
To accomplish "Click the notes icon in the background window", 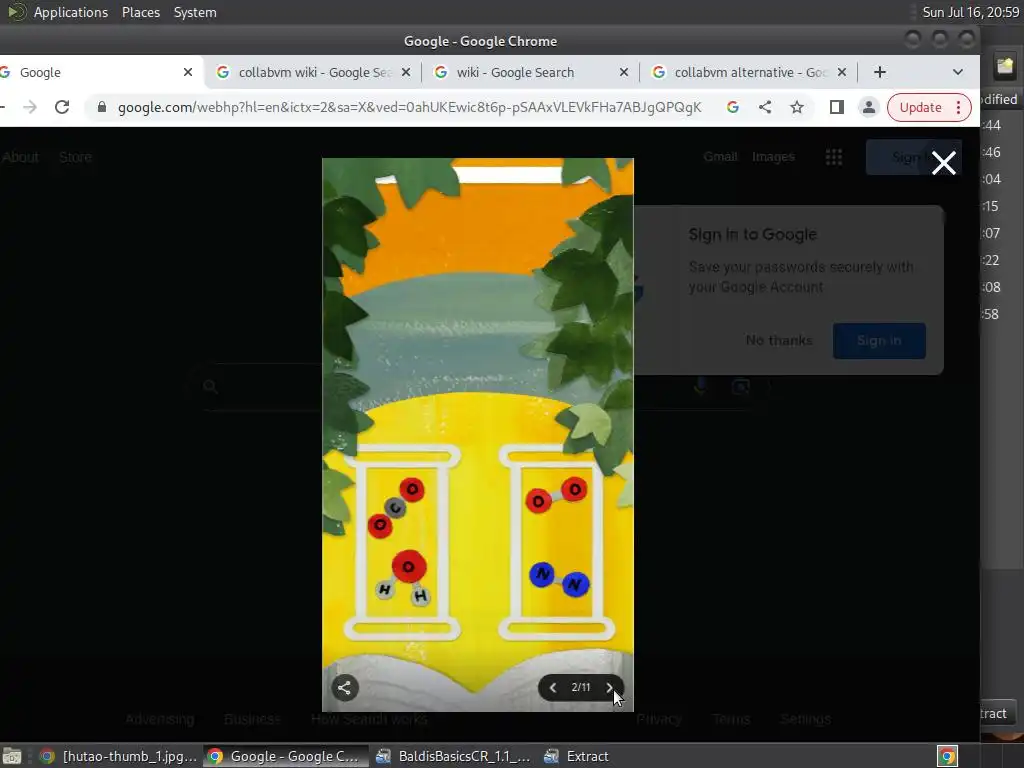I will (1004, 65).
